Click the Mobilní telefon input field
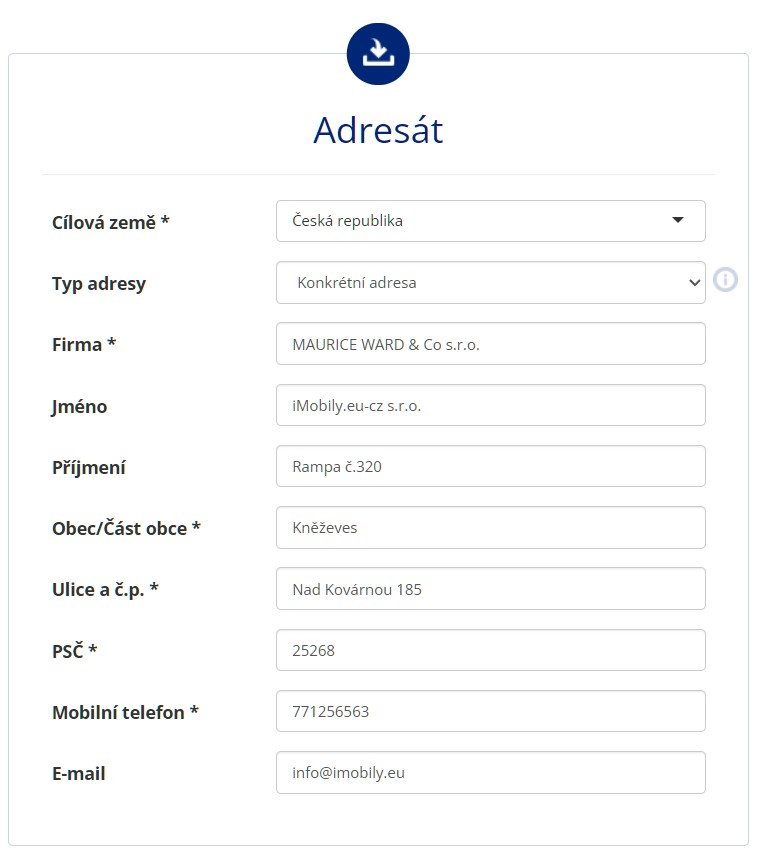The image size is (758, 858). click(491, 711)
